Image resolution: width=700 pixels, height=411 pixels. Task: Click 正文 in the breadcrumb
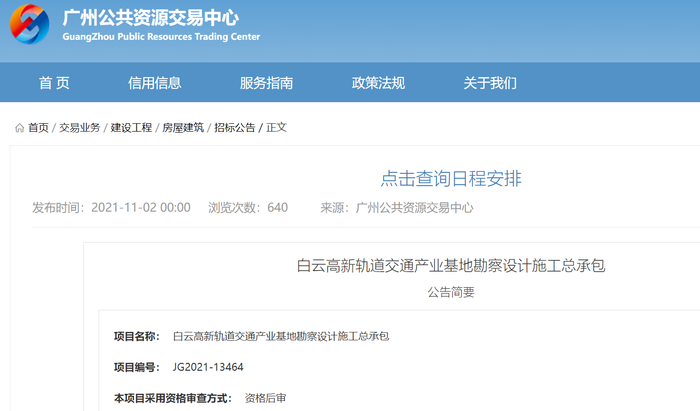click(x=276, y=128)
